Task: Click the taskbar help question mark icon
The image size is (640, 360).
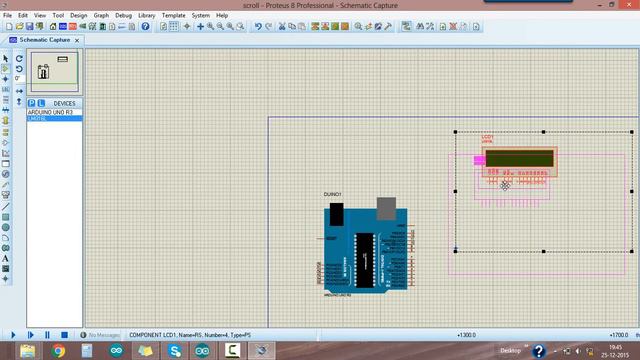Action: point(539,351)
